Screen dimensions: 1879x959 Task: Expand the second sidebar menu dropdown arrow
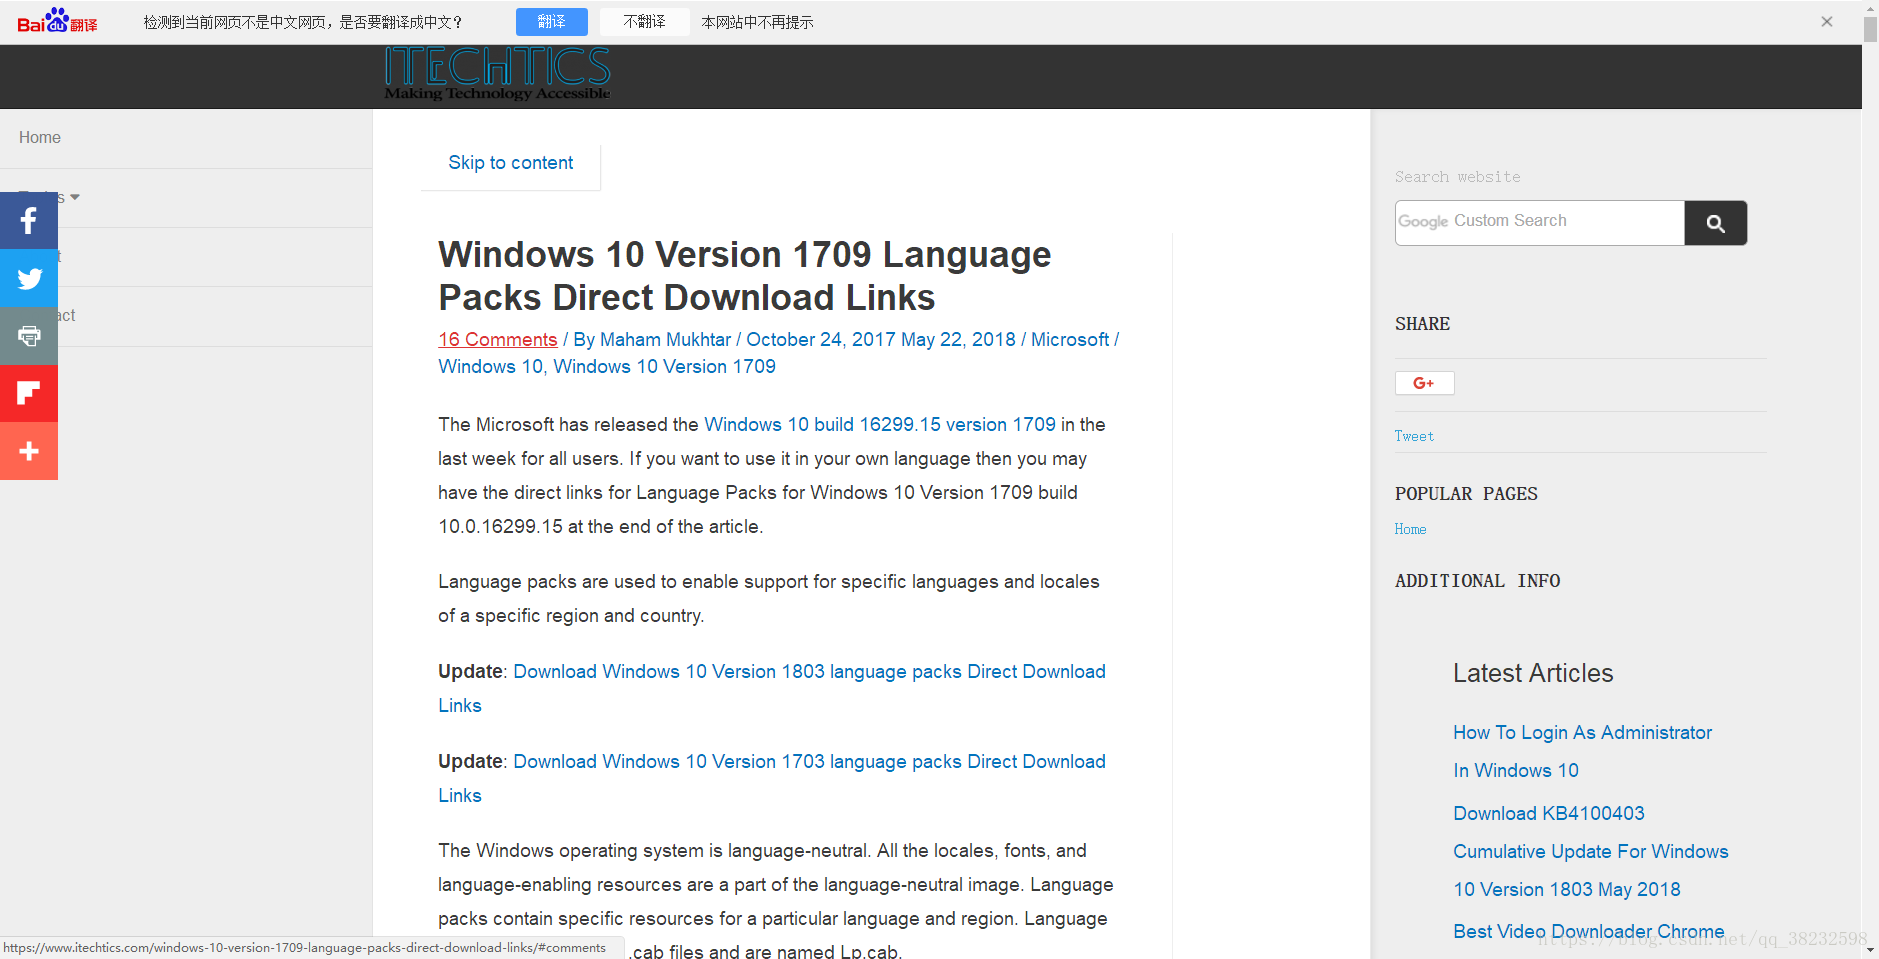click(75, 197)
